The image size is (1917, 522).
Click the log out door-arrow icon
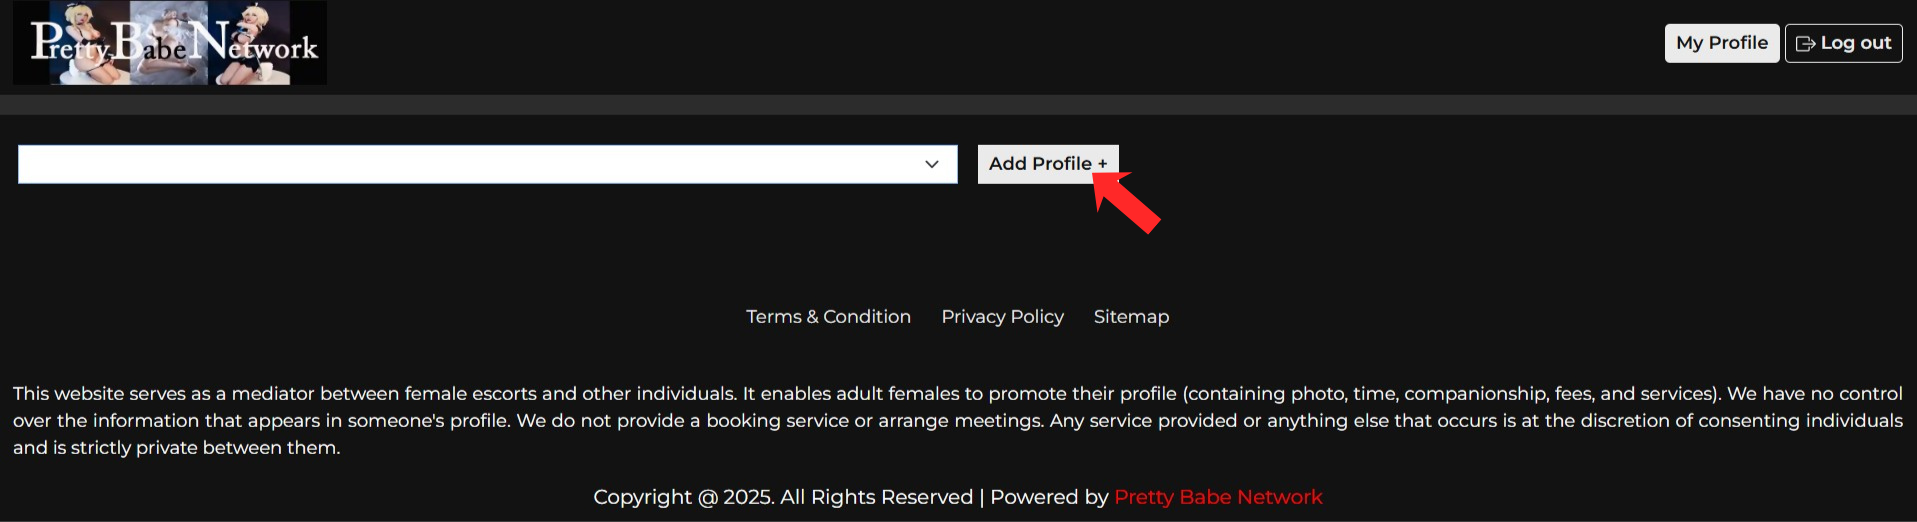pos(1805,44)
